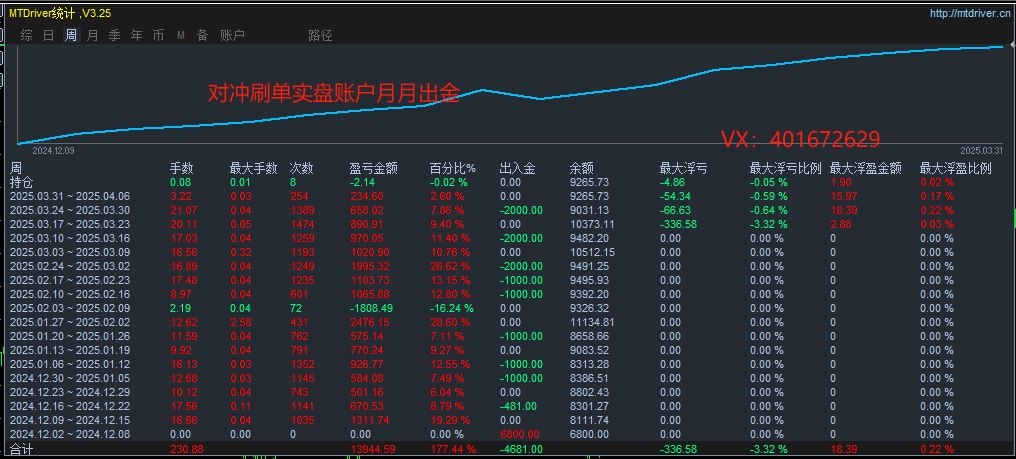
Task: Select the 周 weekly tab
Action: (x=71, y=36)
